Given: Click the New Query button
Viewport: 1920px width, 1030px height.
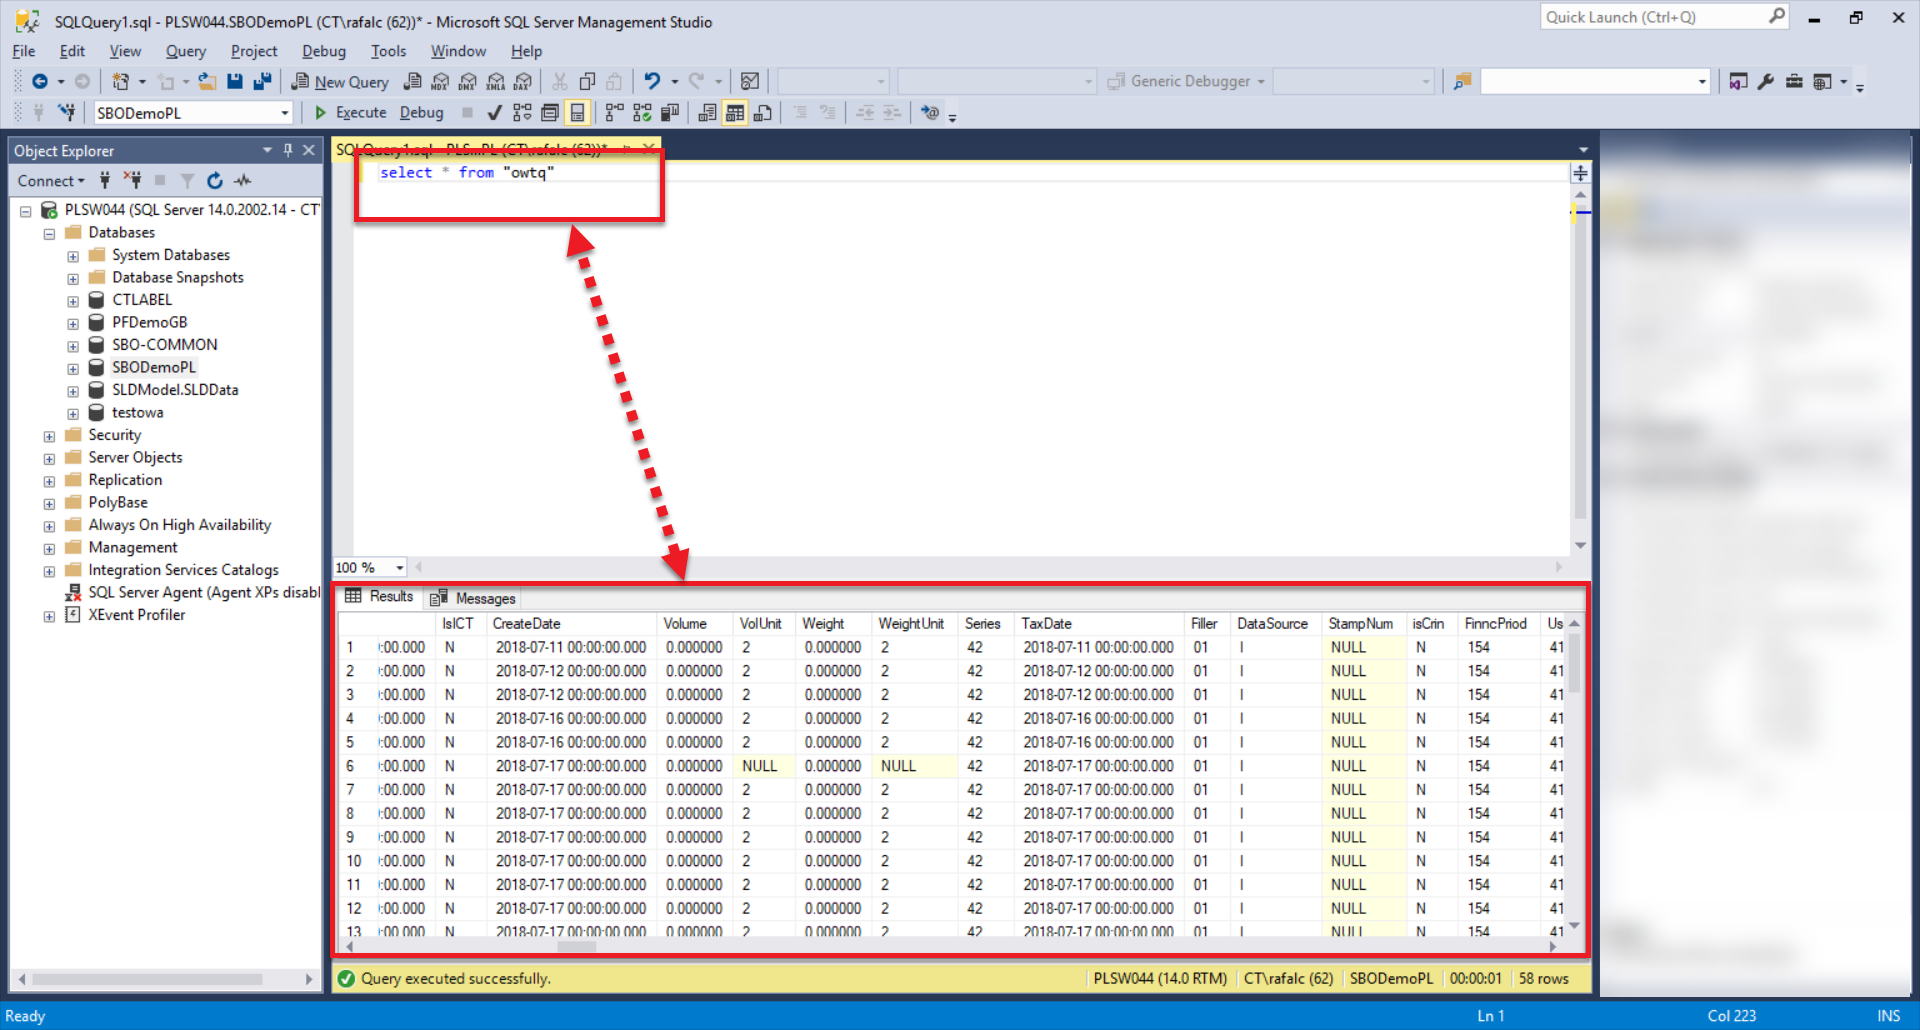Looking at the screenshot, I should click(340, 82).
